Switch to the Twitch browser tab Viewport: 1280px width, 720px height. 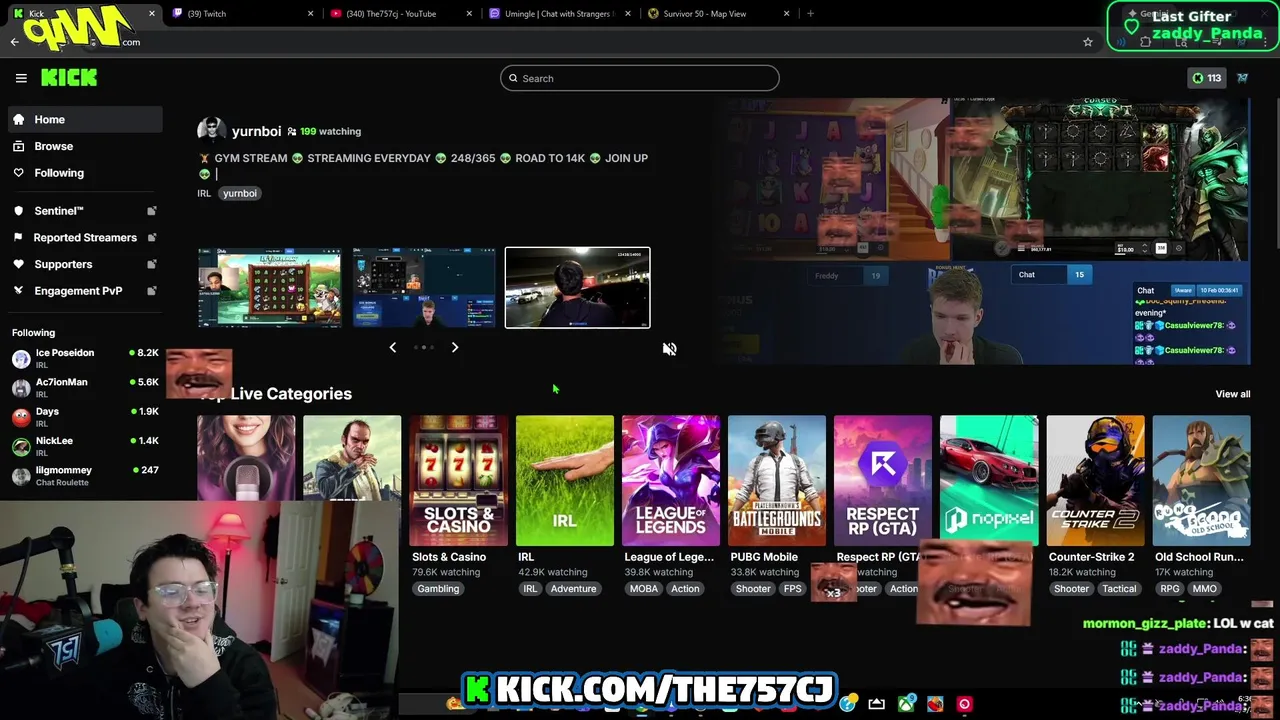pyautogui.click(x=242, y=14)
